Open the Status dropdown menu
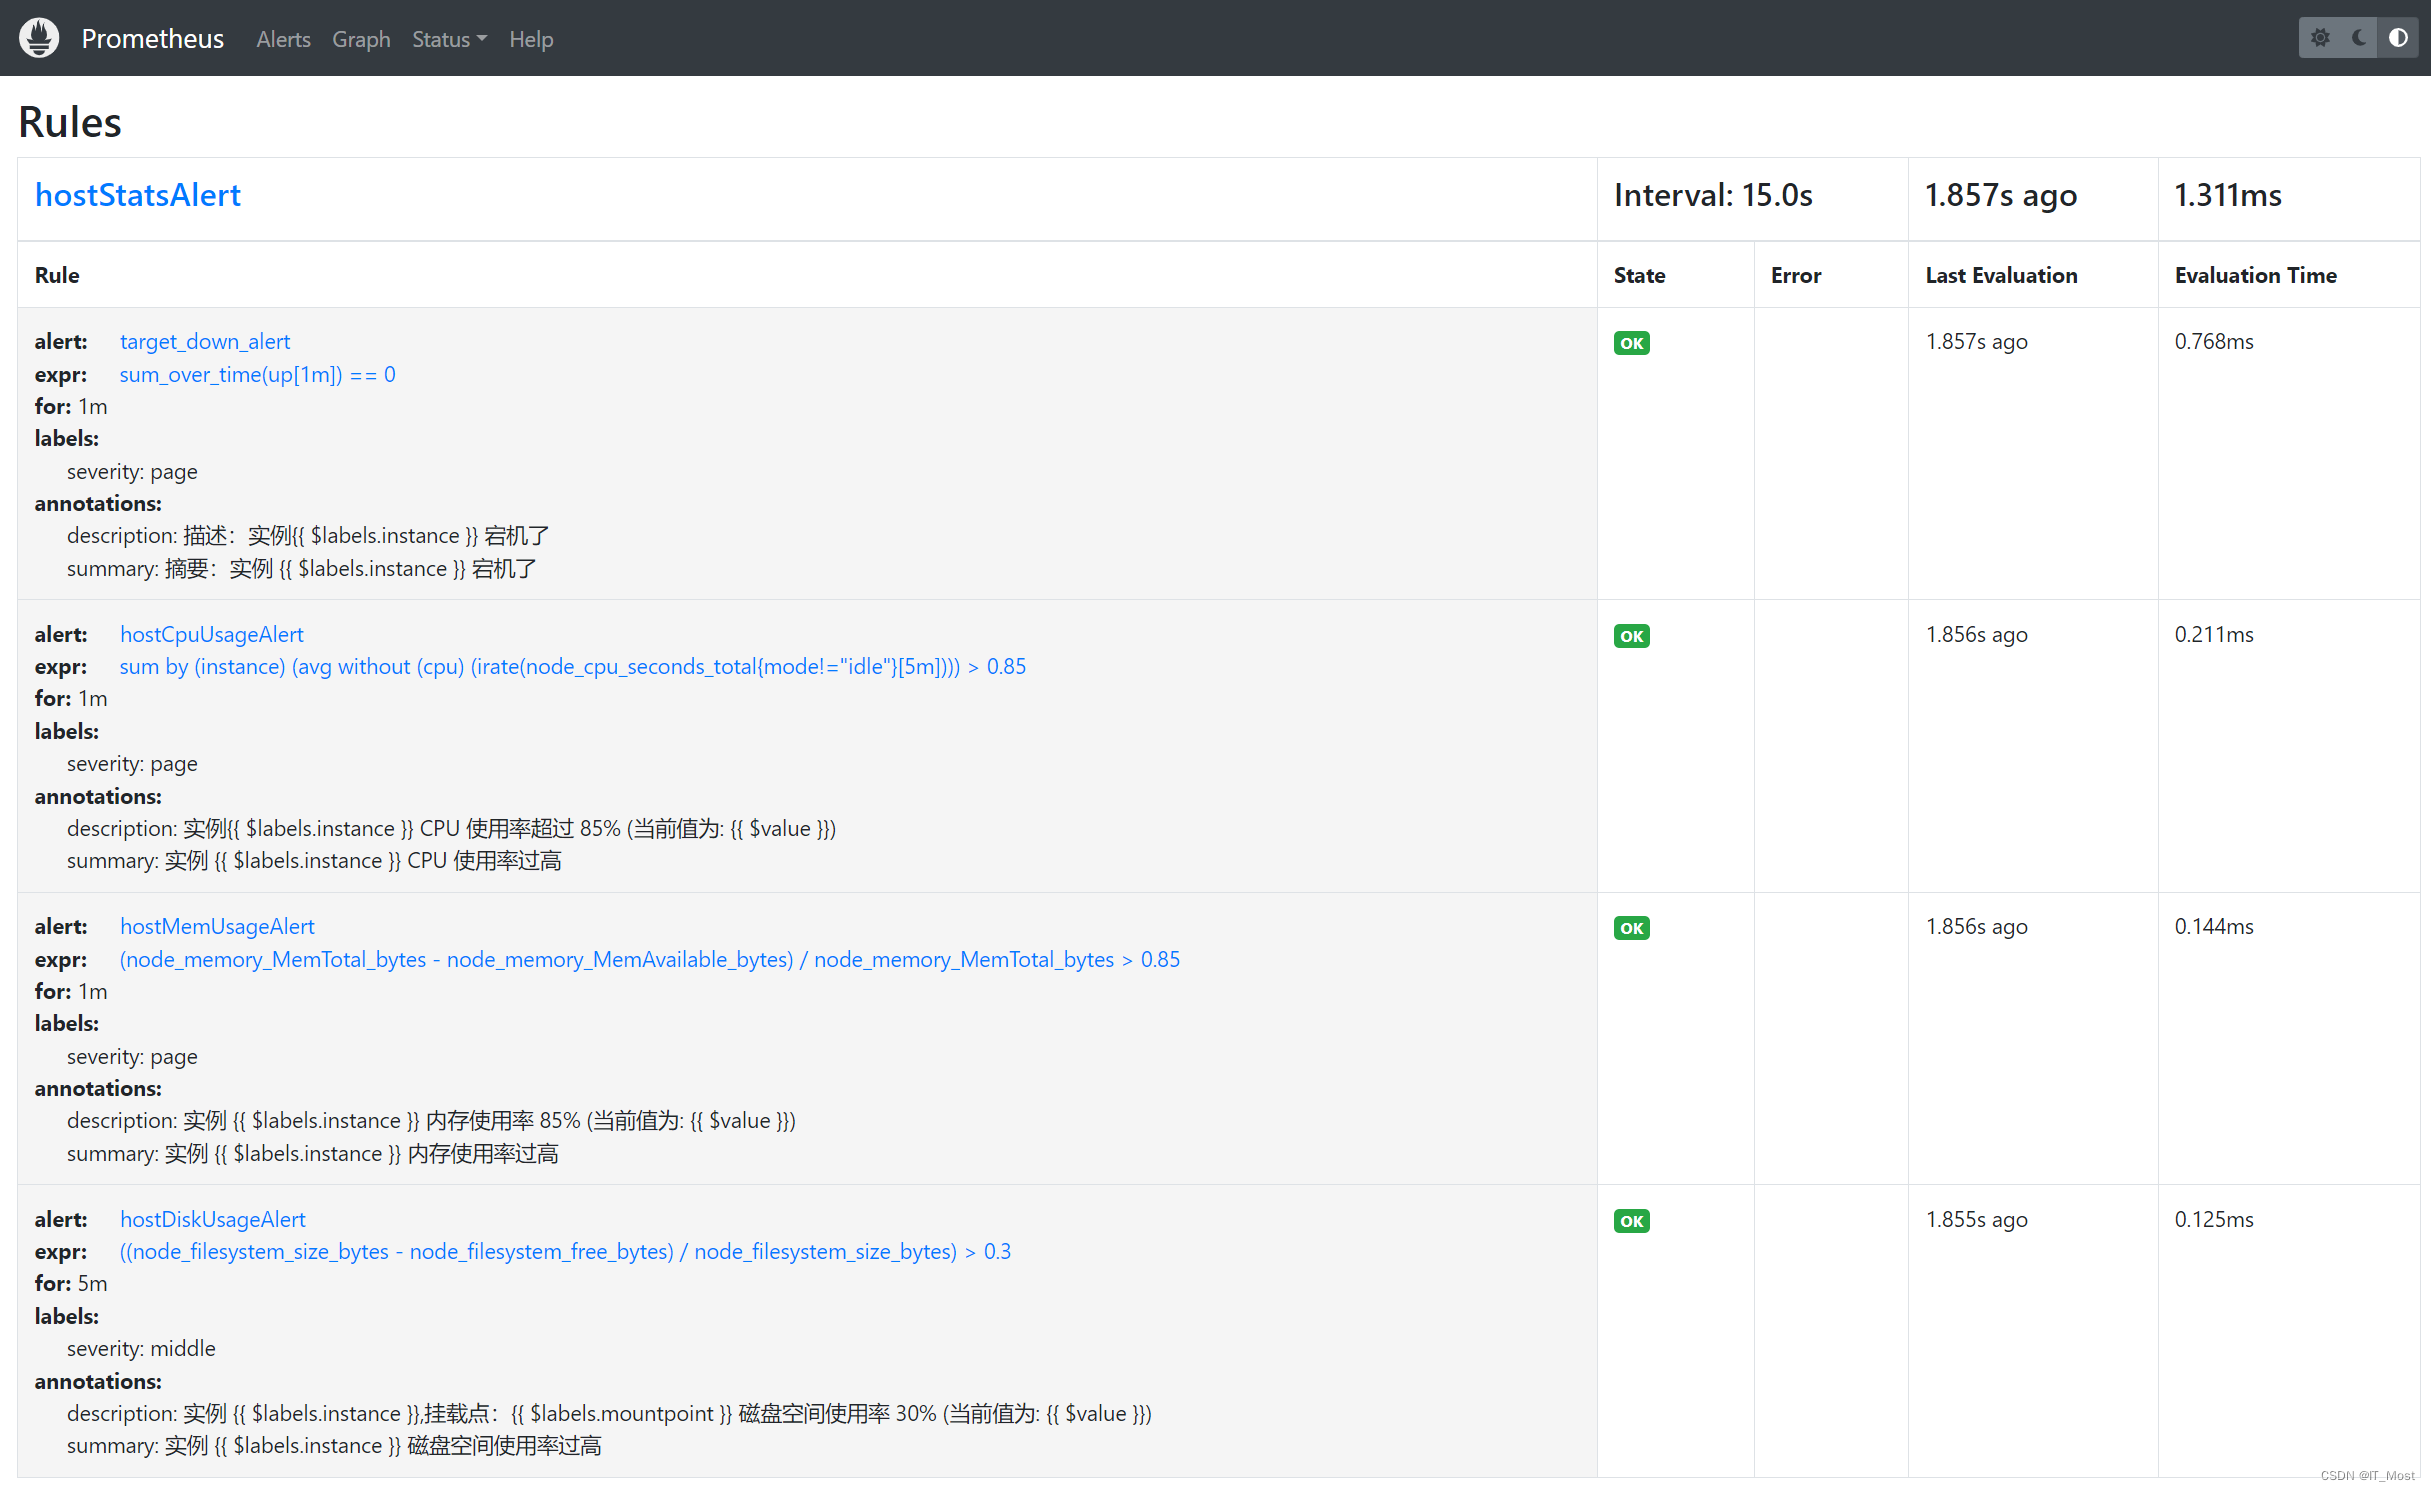Image resolution: width=2431 pixels, height=1491 pixels. 449,39
